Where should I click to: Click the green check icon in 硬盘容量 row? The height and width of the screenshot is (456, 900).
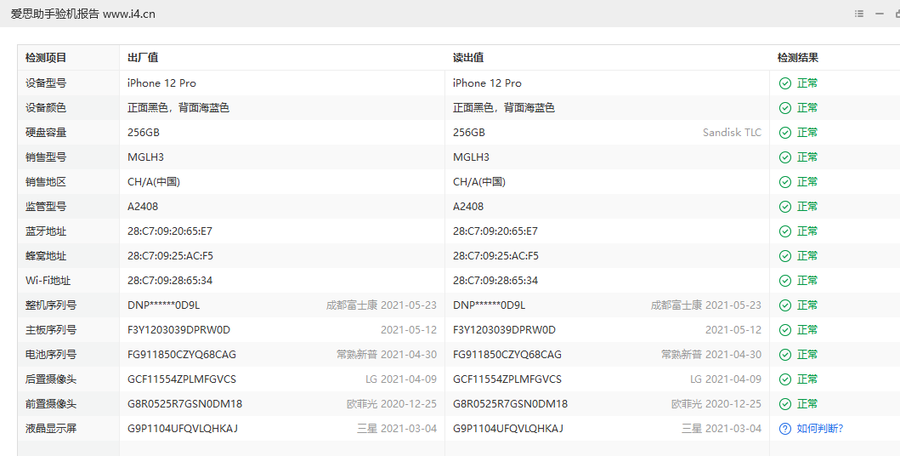785,132
